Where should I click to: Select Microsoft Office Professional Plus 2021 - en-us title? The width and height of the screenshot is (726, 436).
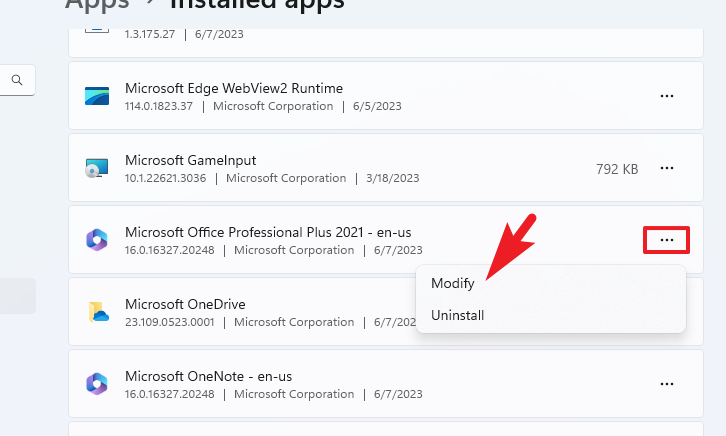tap(268, 232)
